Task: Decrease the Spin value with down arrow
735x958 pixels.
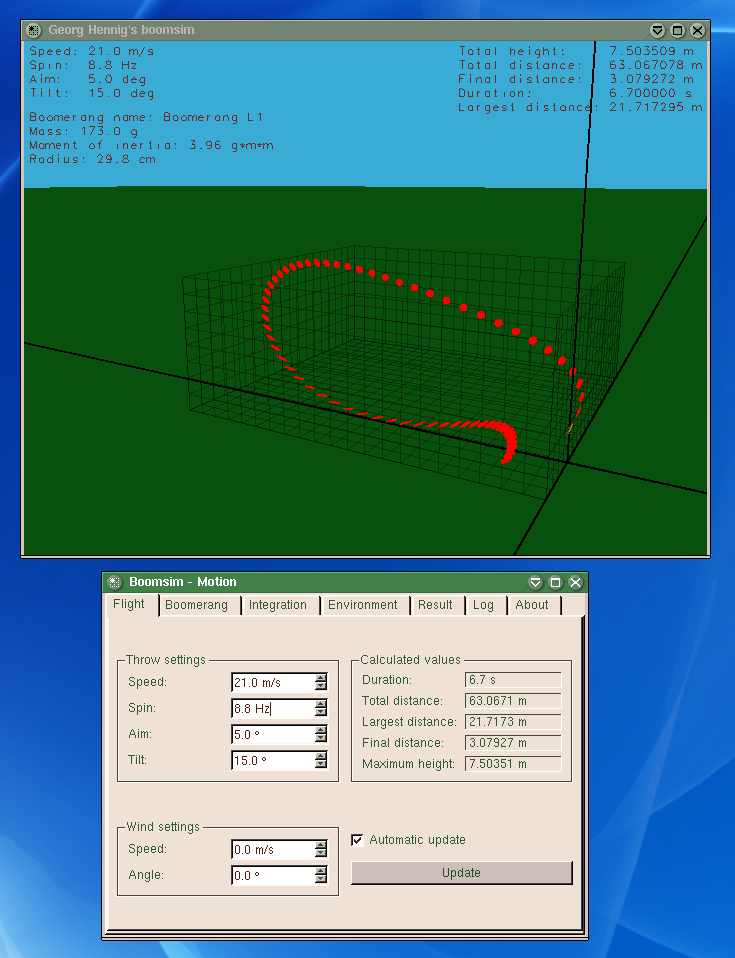Action: [x=321, y=713]
